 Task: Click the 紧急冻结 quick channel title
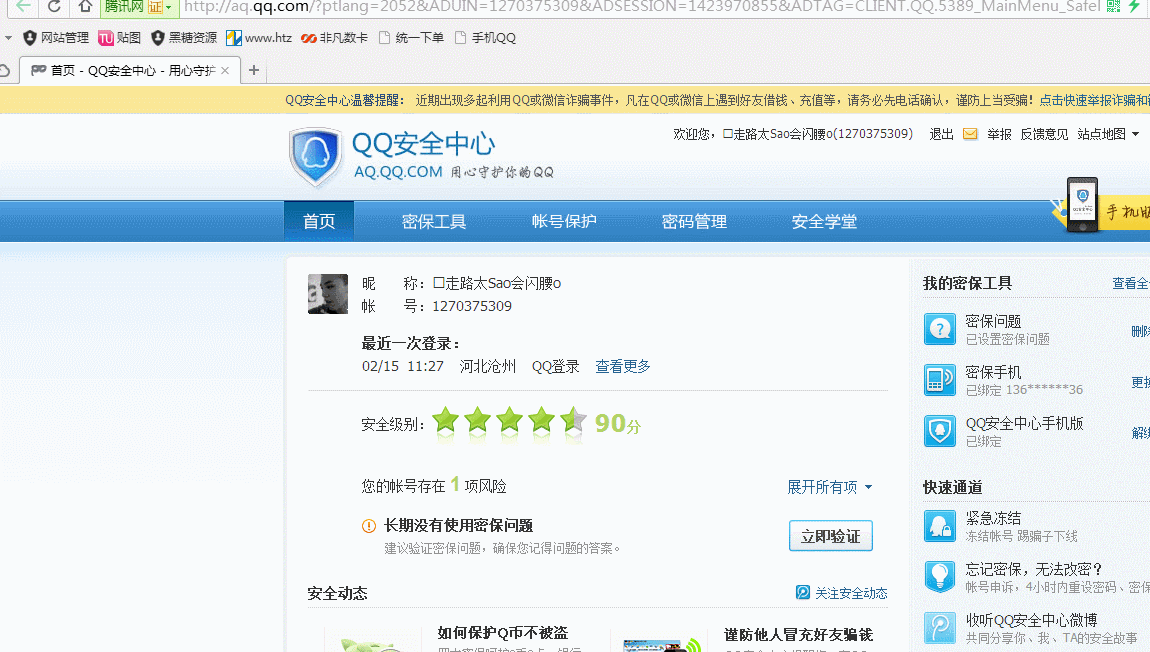(x=993, y=518)
